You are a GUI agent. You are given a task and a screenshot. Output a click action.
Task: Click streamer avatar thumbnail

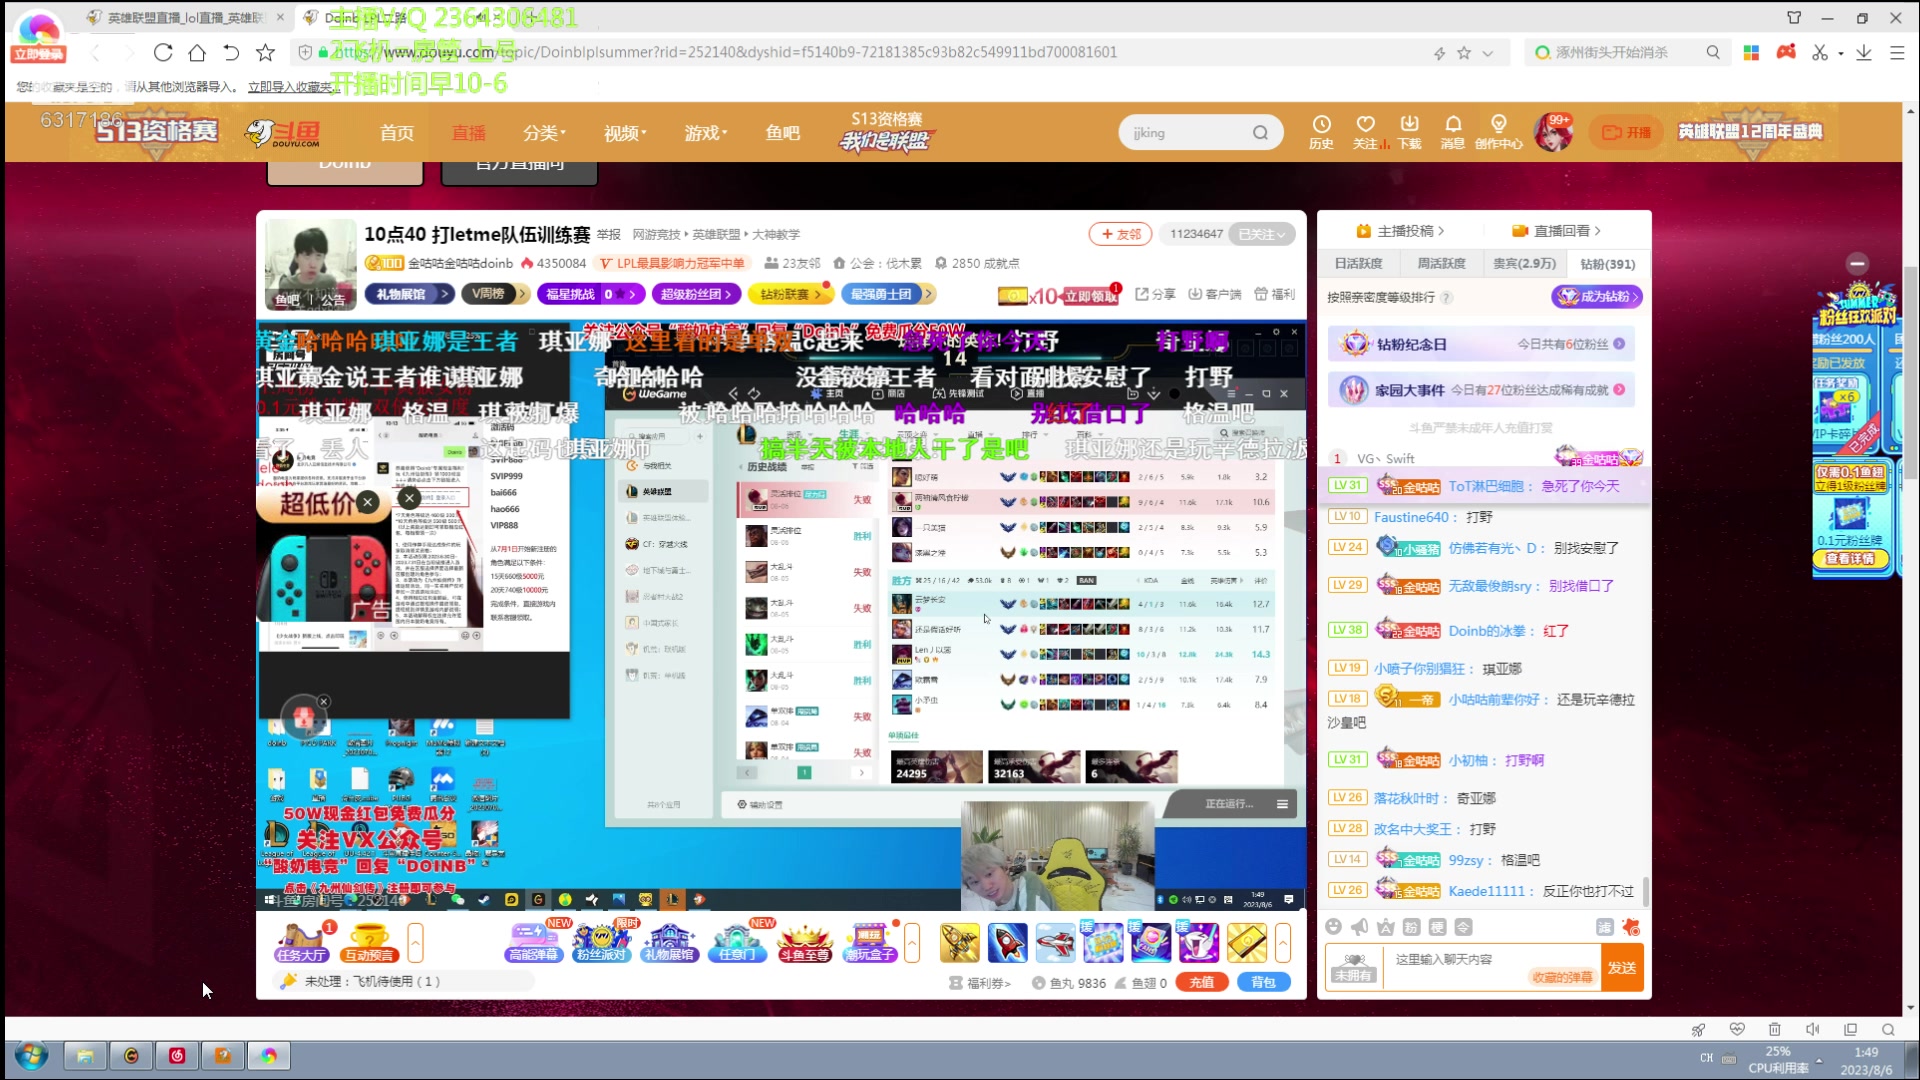[x=310, y=265]
